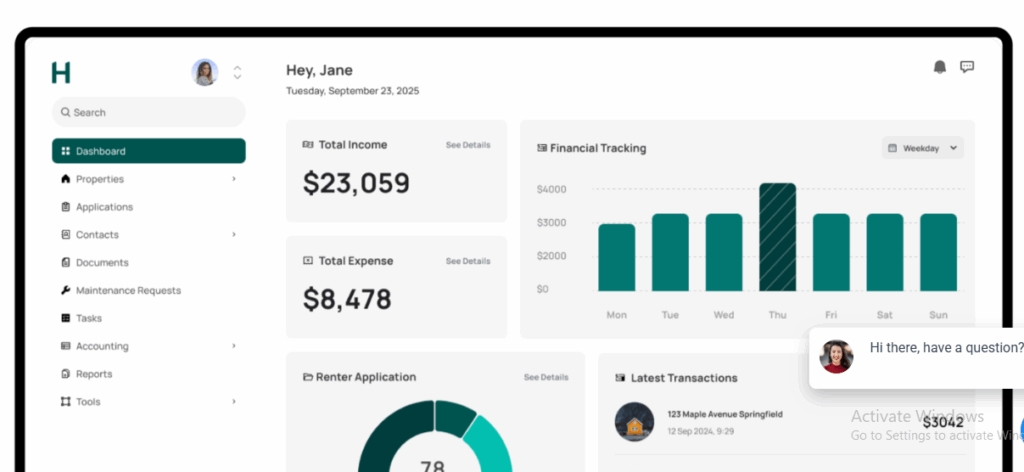The height and width of the screenshot is (472, 1024).
Task: Open the messages chat bubble icon
Action: click(x=967, y=67)
